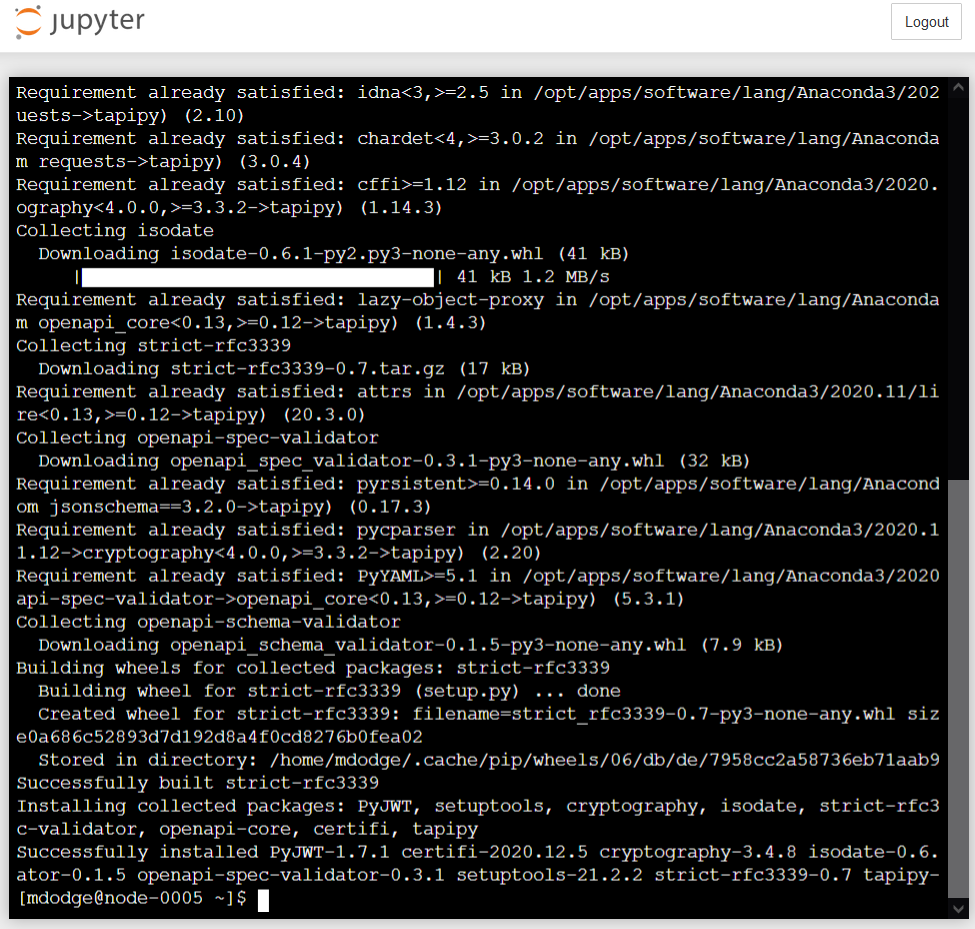Viewport: 975px width, 929px height.
Task: Click the isodate download progress bar
Action: tap(258, 277)
